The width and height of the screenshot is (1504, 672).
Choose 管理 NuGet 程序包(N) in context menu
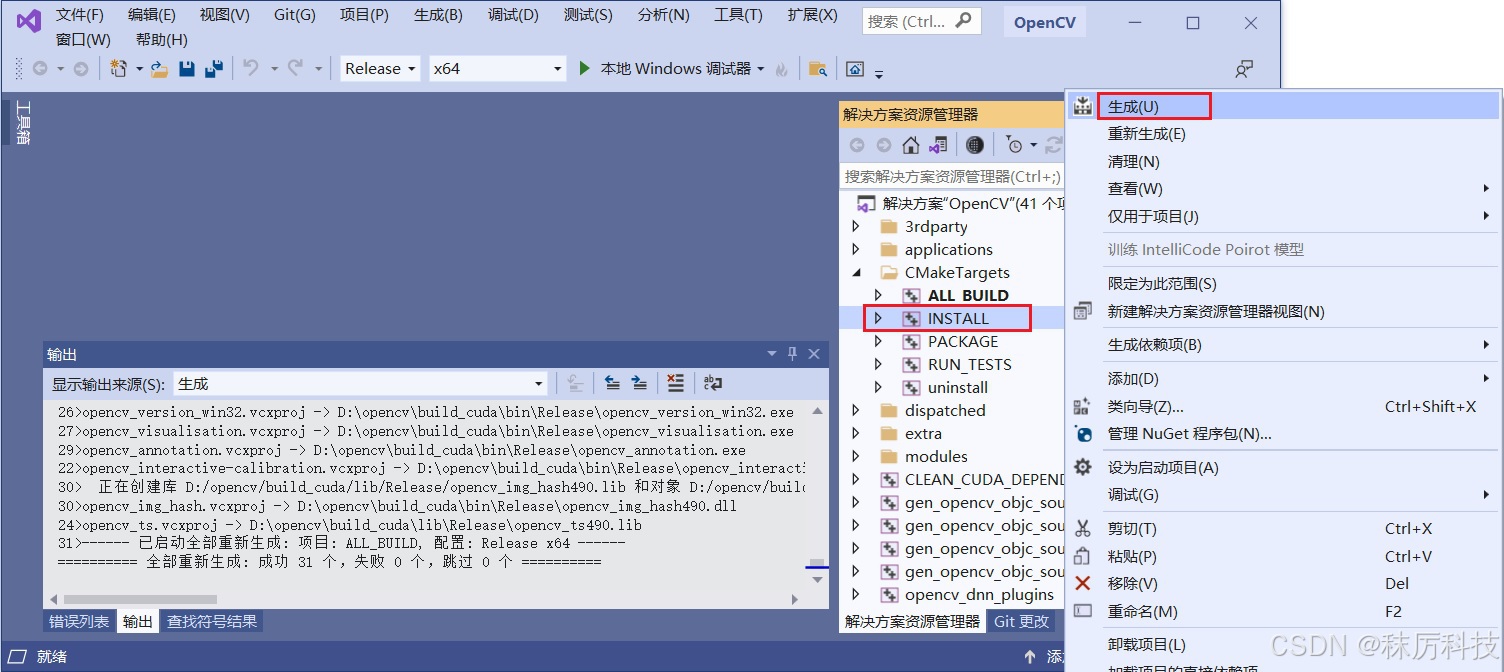1284,433
